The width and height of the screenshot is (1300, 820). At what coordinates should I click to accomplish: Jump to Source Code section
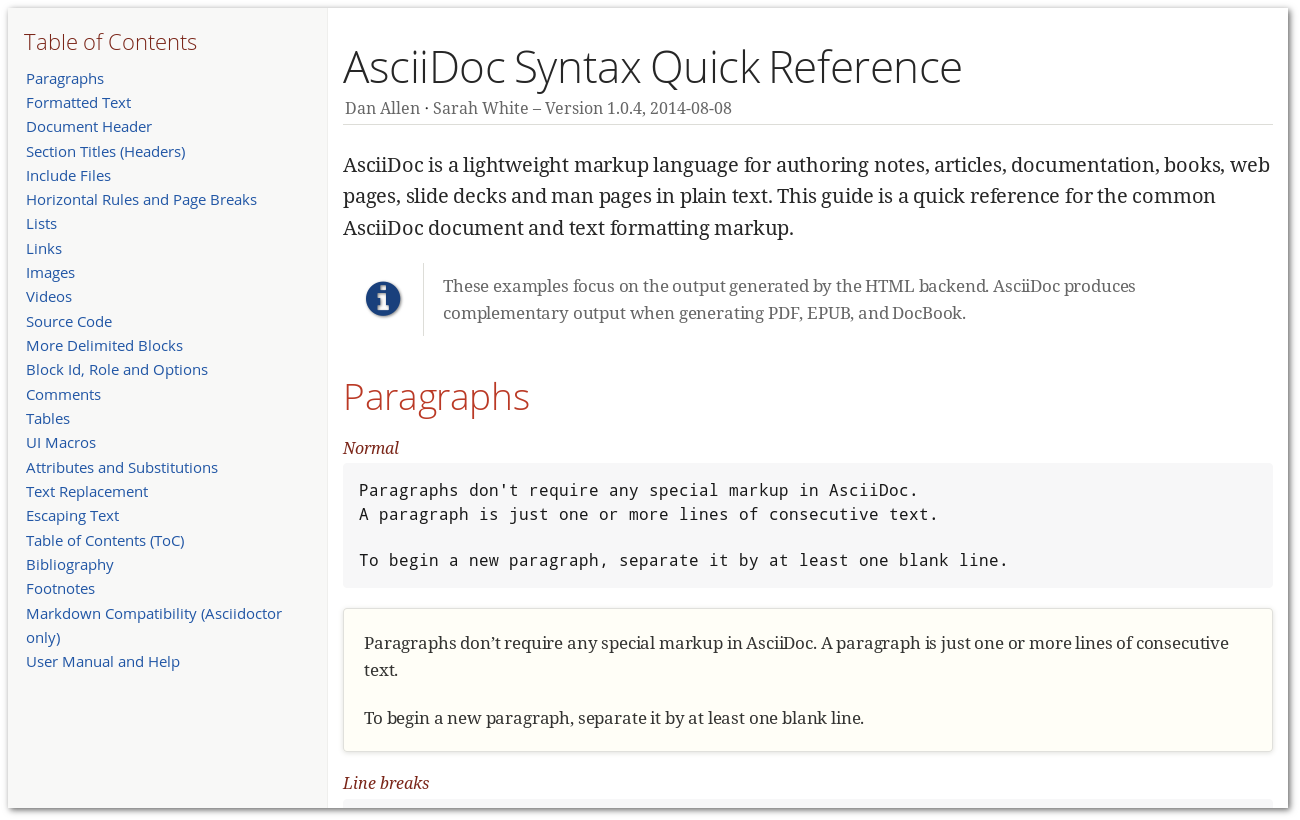(x=69, y=321)
